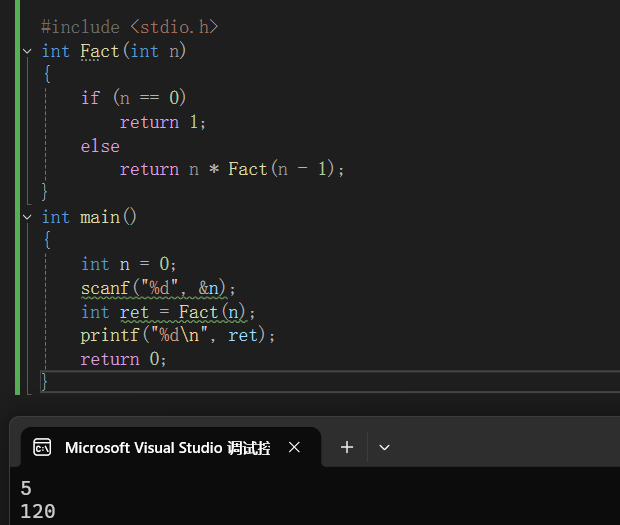Click the recursive Fact(n - 1) call
Screen dimensions: 620x525
[x=281, y=169]
